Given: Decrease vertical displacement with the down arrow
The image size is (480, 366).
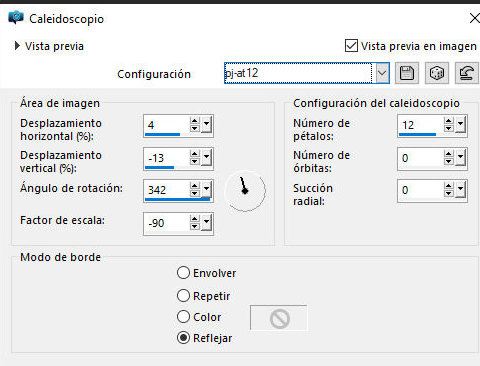Looking at the screenshot, I should tap(195, 162).
